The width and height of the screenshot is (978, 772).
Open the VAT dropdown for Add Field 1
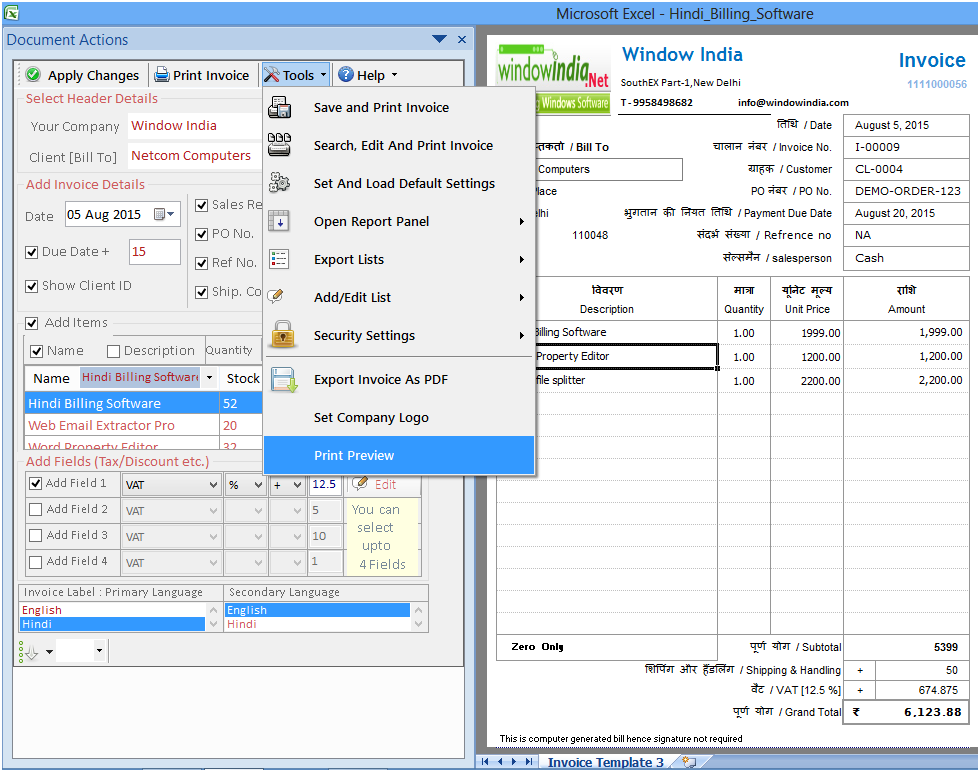(213, 485)
